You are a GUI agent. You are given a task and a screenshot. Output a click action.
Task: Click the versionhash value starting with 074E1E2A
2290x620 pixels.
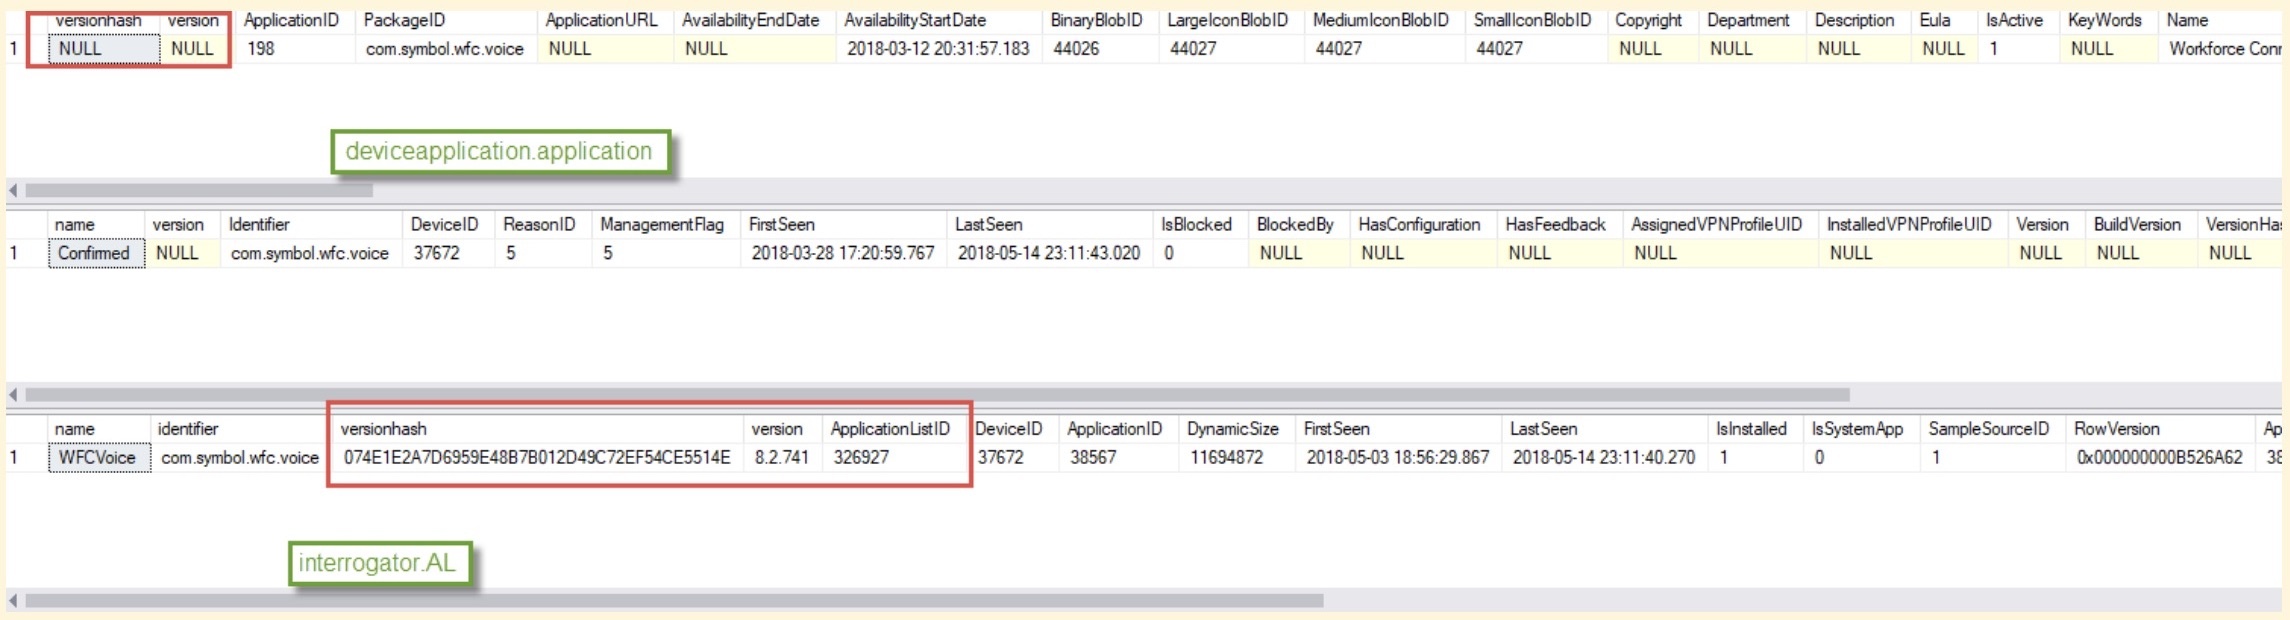point(536,458)
